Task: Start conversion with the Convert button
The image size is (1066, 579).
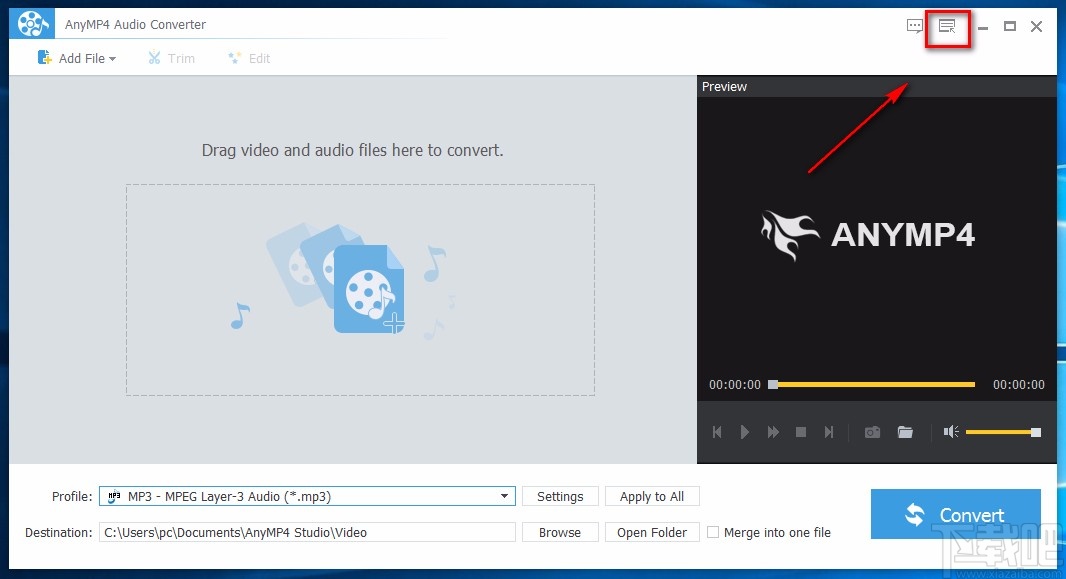Action: [x=955, y=513]
